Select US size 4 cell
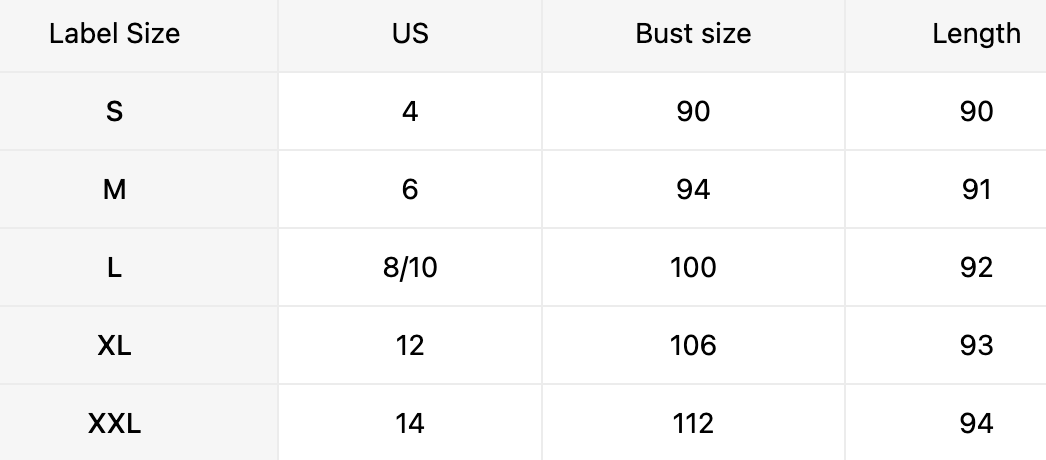This screenshot has height=460, width=1046. coord(410,111)
